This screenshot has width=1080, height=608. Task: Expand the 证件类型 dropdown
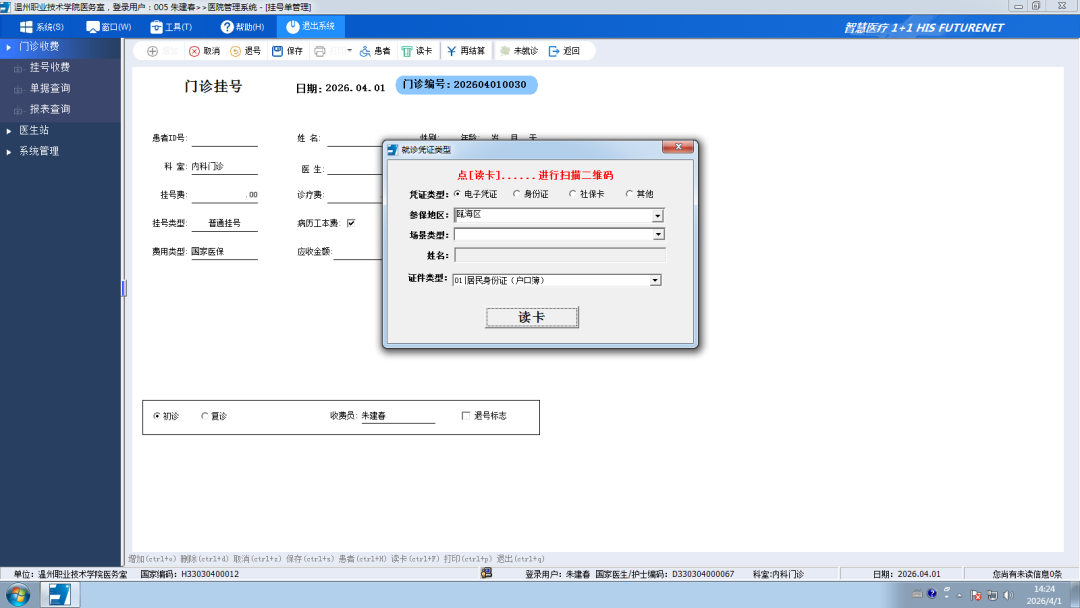click(x=655, y=279)
